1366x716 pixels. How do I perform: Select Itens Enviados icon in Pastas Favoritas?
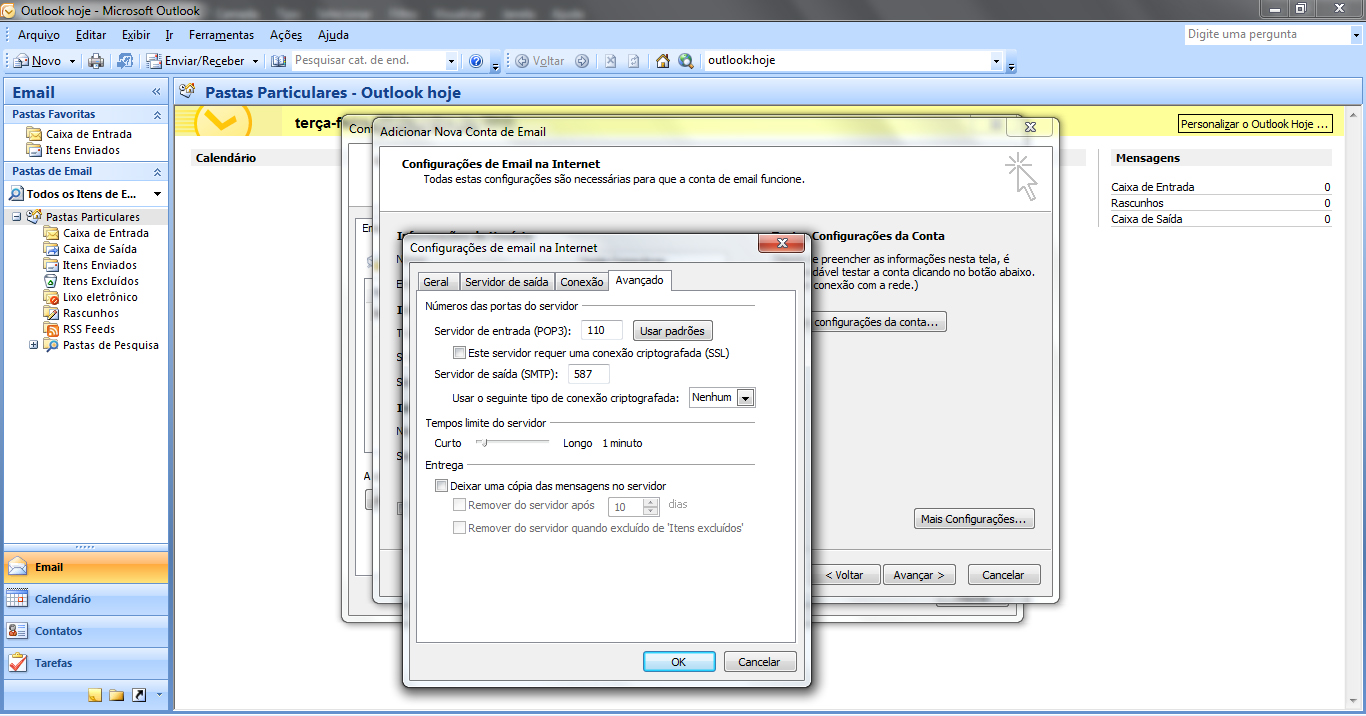click(36, 150)
